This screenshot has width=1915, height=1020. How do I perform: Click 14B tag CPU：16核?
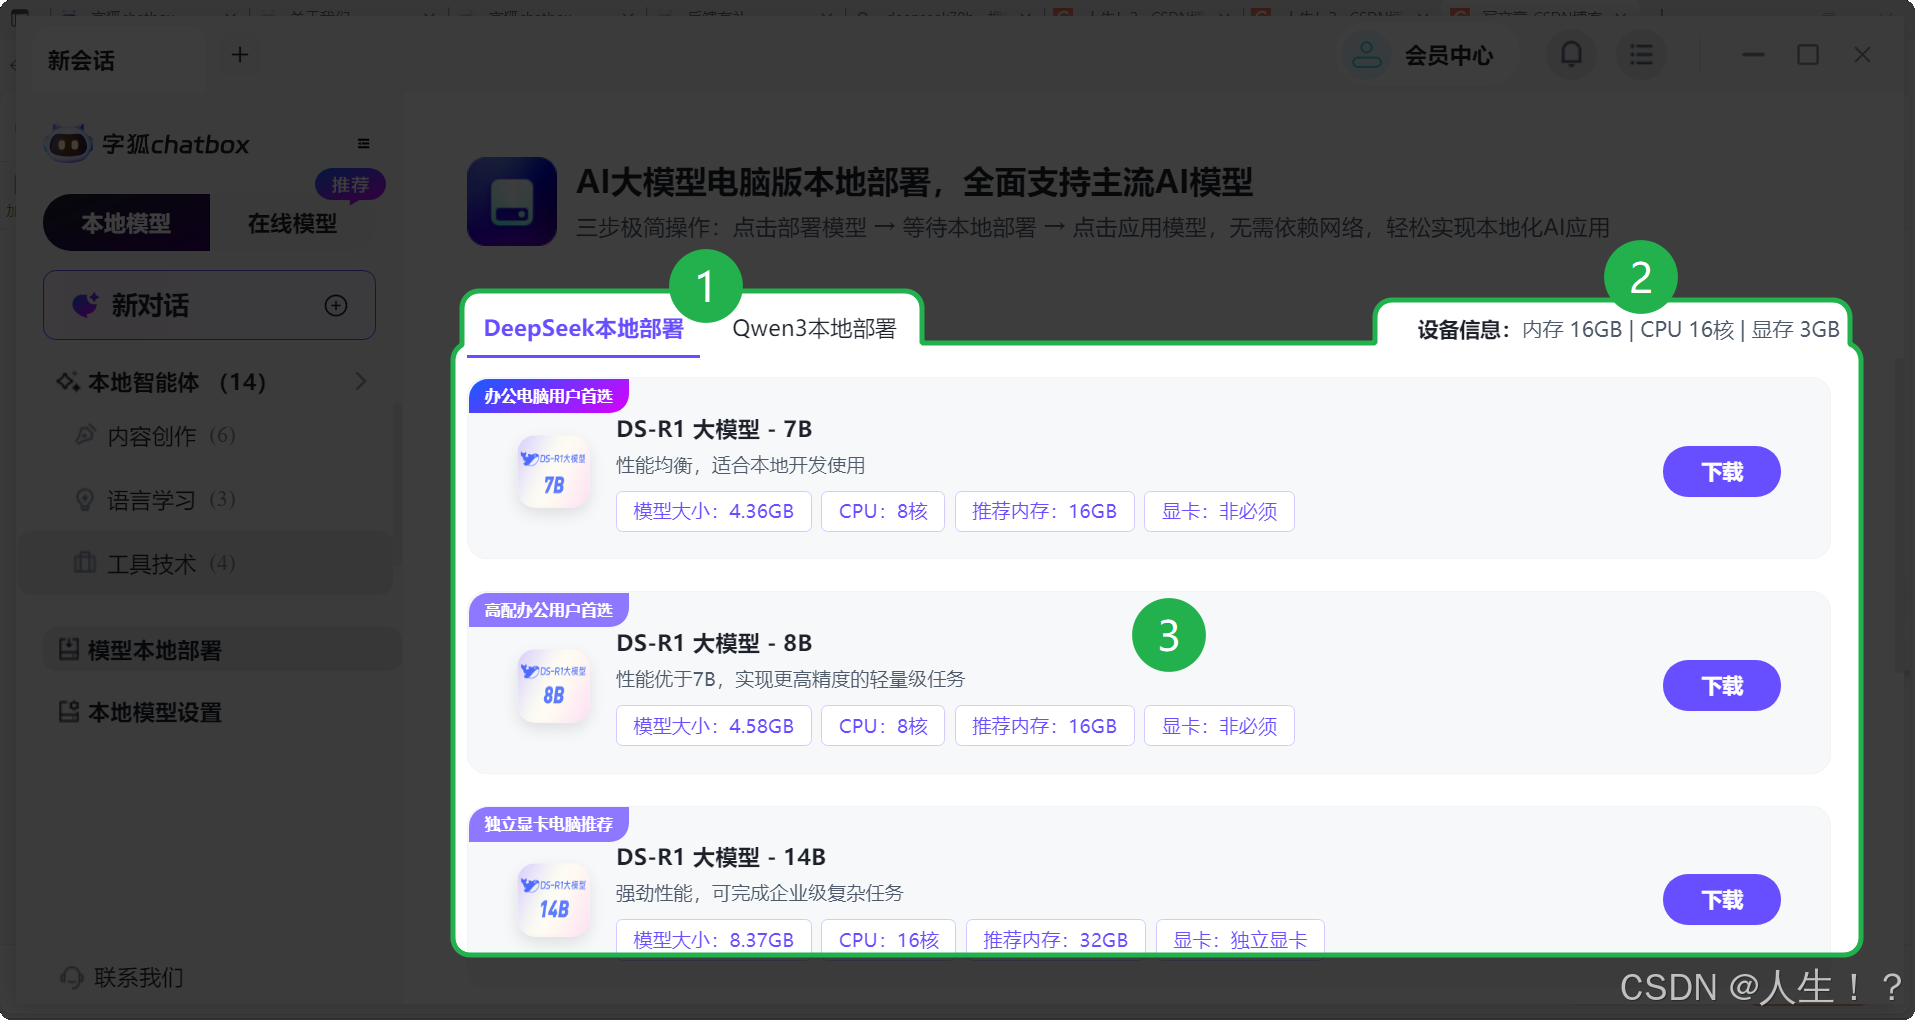click(888, 939)
